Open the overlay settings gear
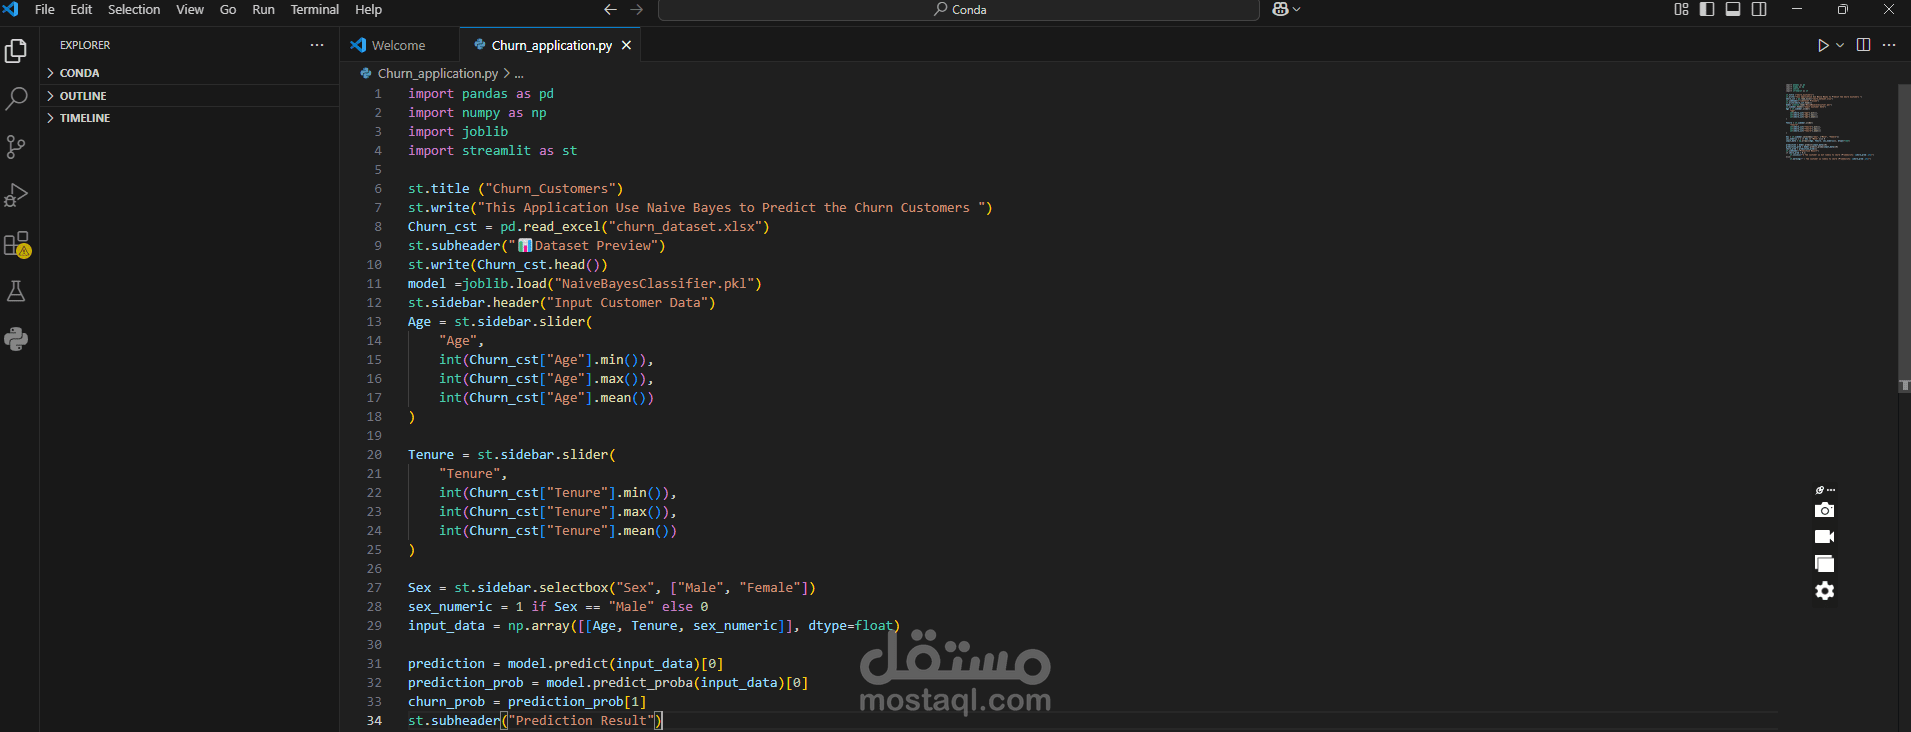 (1825, 591)
